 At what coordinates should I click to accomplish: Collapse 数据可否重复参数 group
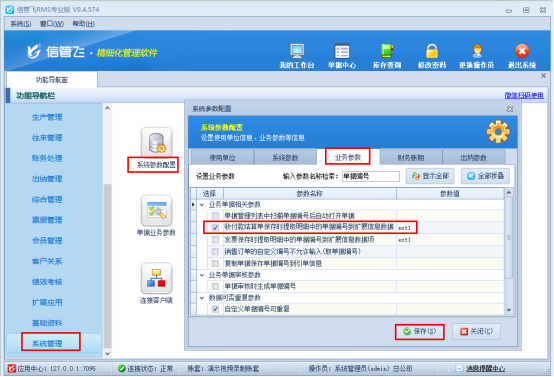202,298
